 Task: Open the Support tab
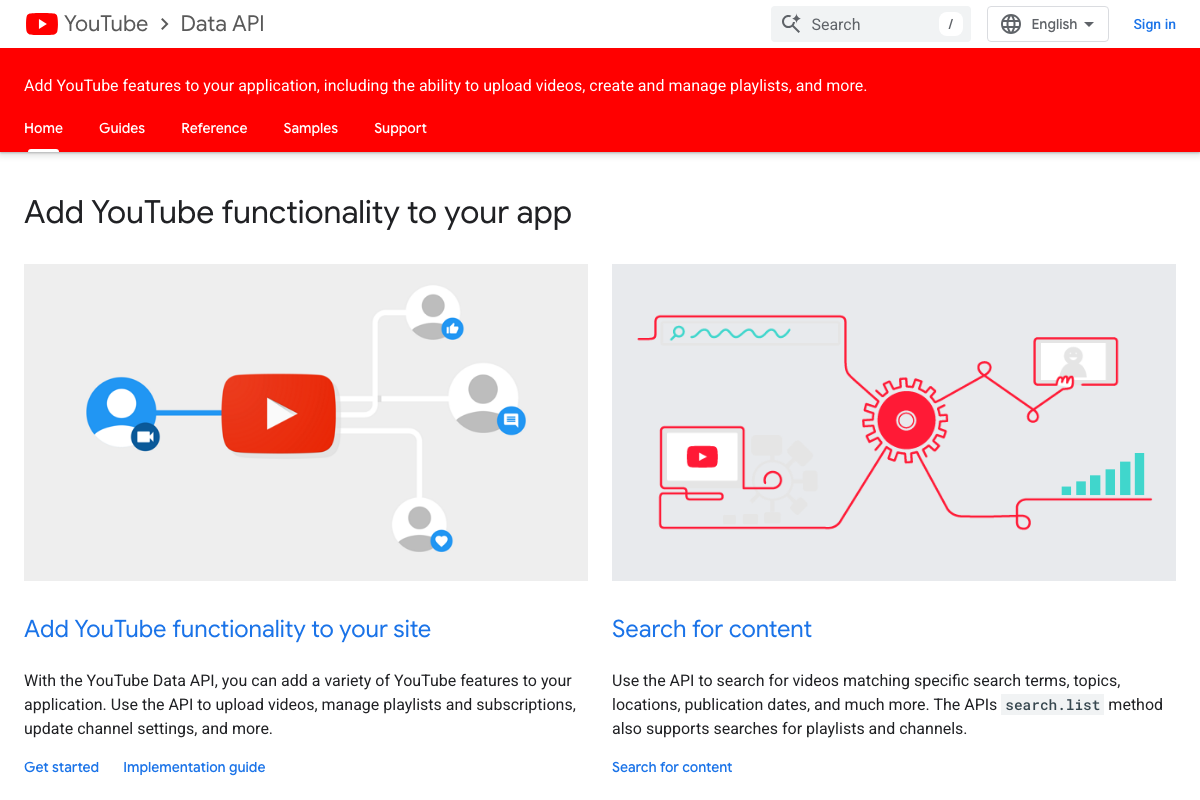[400, 128]
